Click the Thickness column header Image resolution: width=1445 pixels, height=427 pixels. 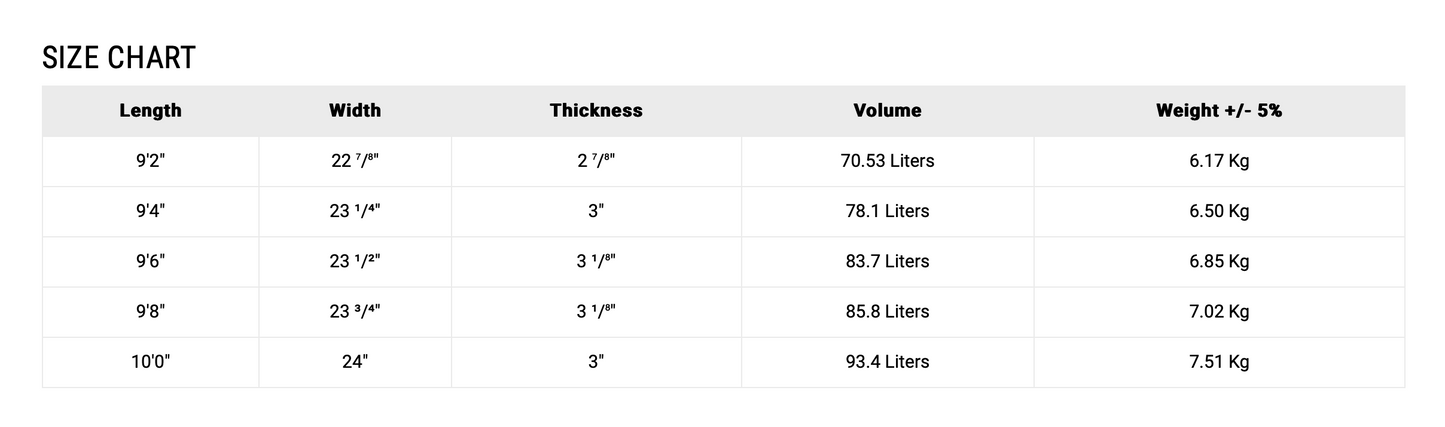[596, 110]
